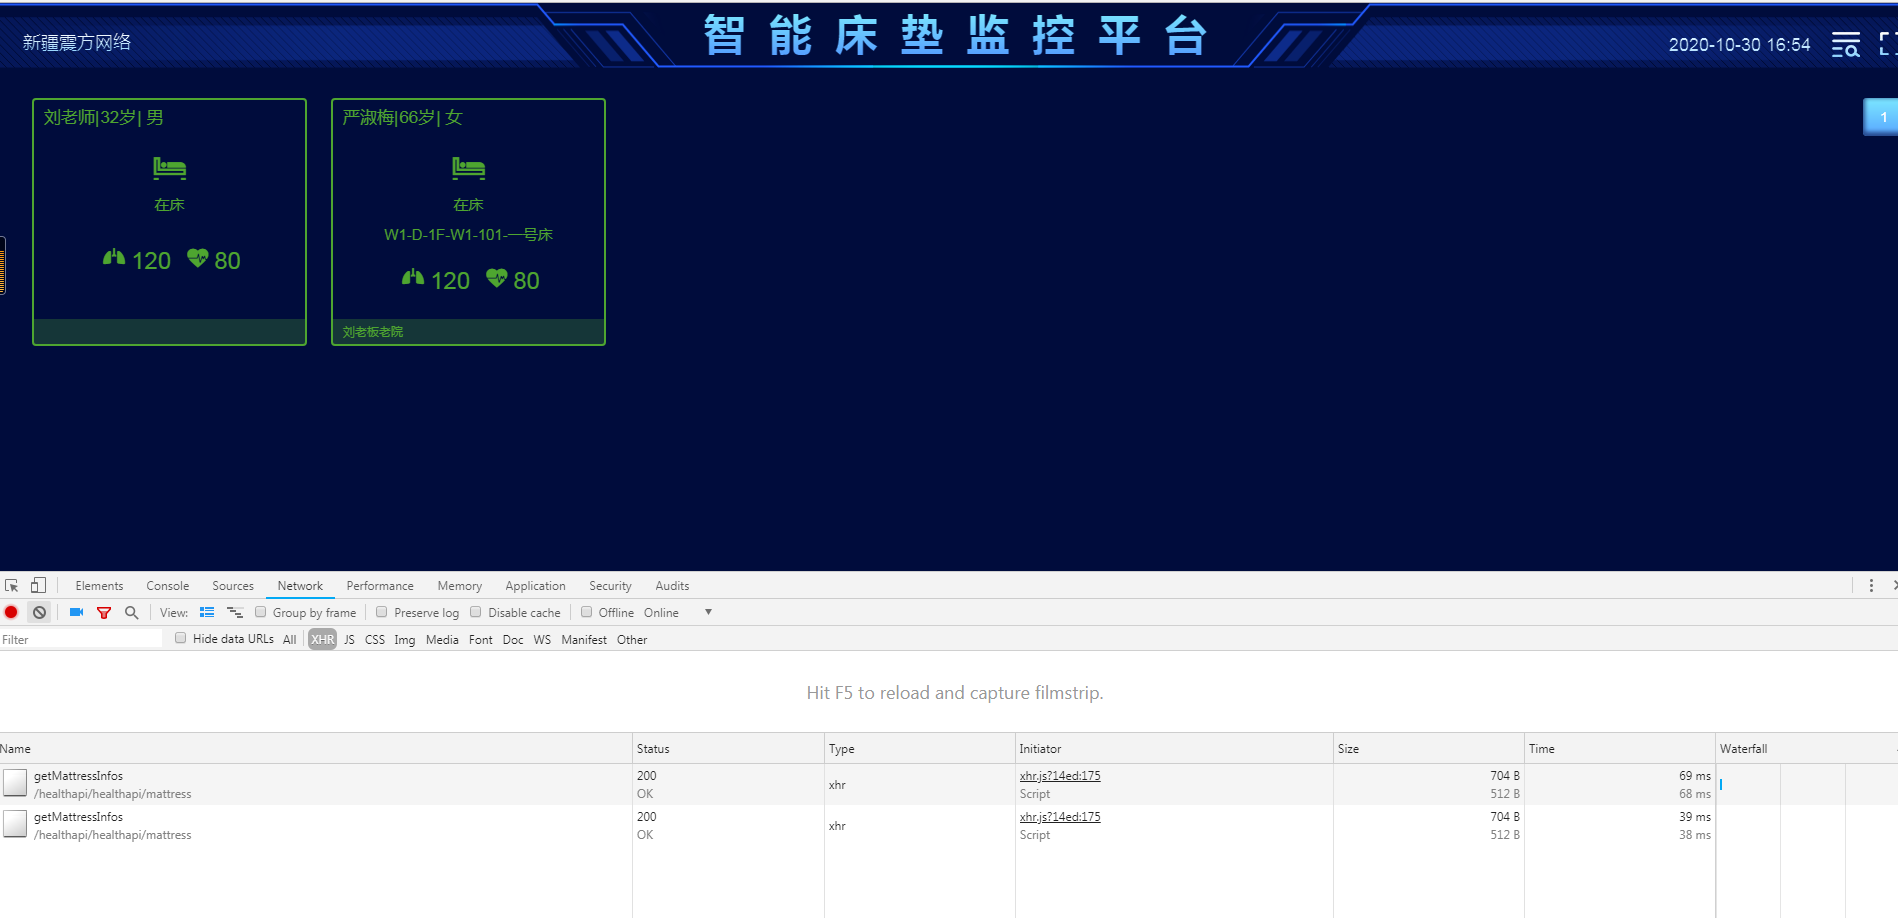Show All request types
The height and width of the screenshot is (918, 1898).
(289, 640)
